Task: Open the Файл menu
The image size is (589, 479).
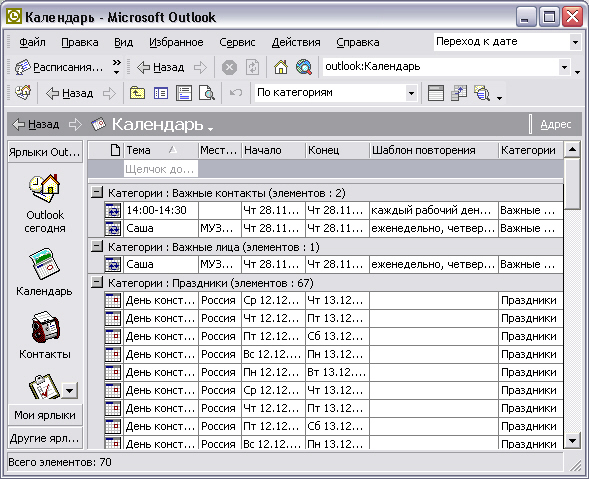Action: [32, 42]
